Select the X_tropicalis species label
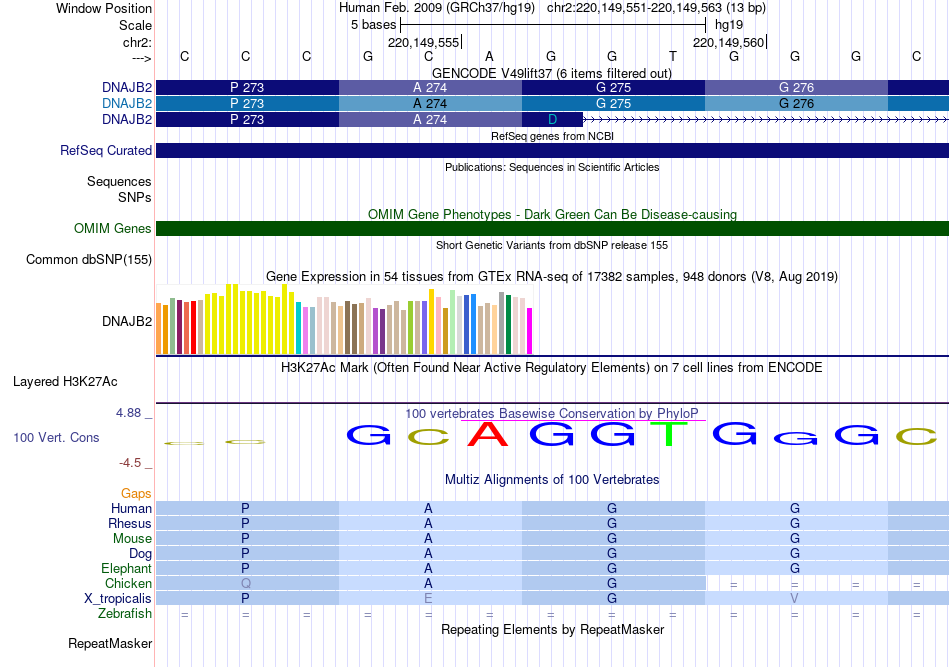 118,599
